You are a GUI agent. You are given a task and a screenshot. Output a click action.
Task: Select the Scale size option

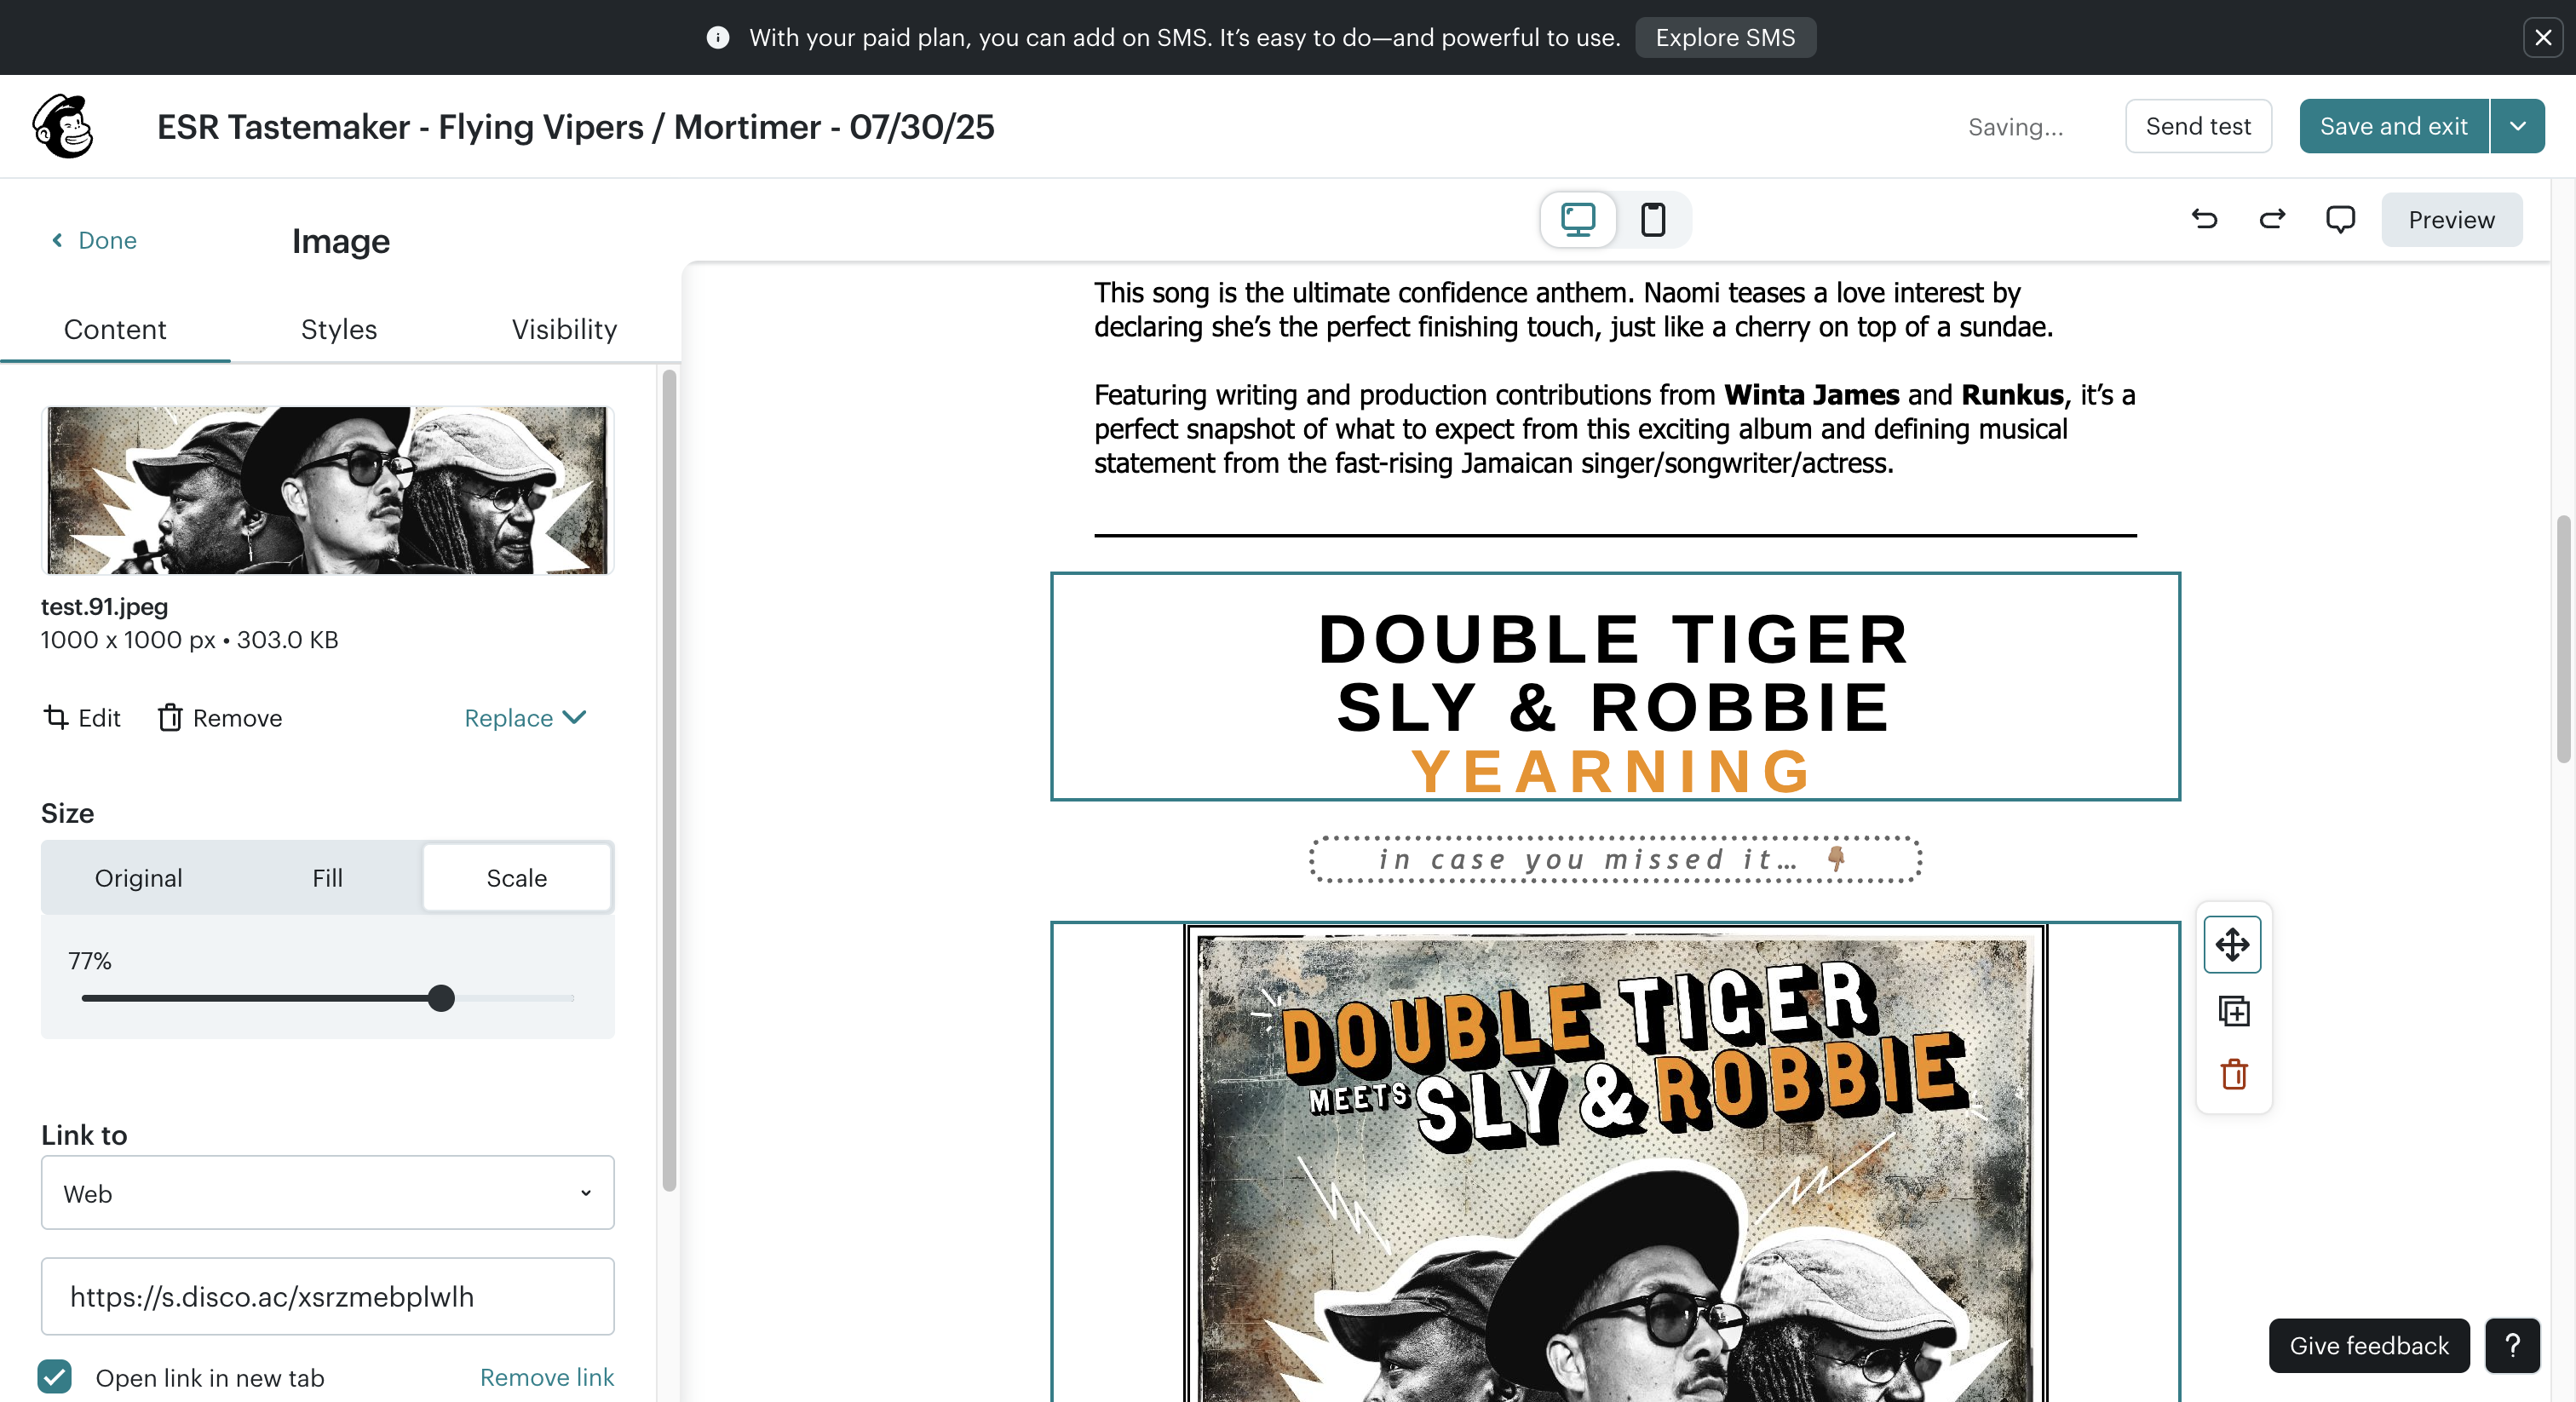516,877
